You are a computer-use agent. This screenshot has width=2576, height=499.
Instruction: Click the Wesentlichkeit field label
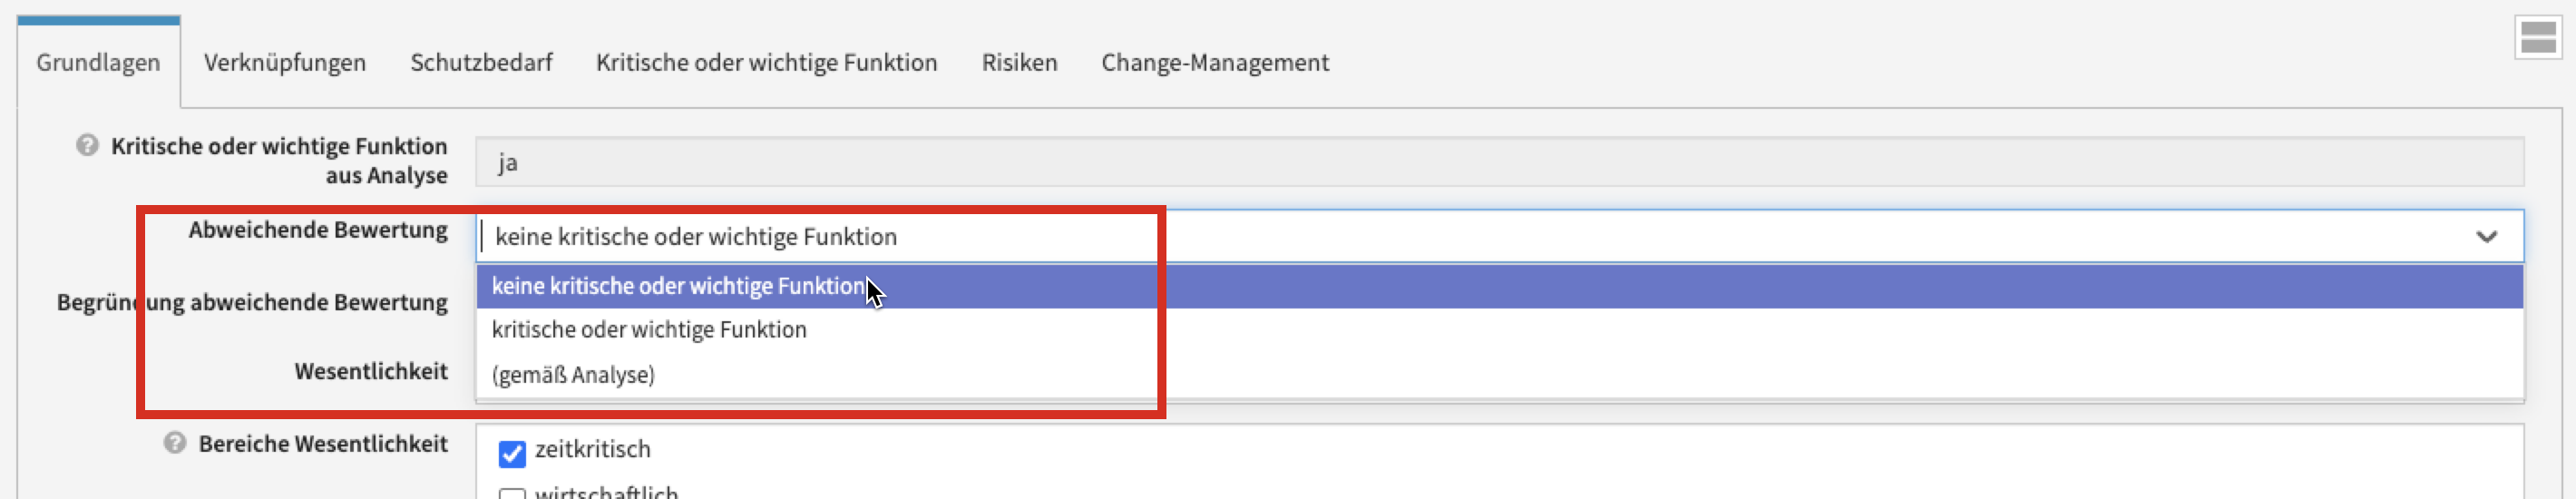(x=371, y=372)
